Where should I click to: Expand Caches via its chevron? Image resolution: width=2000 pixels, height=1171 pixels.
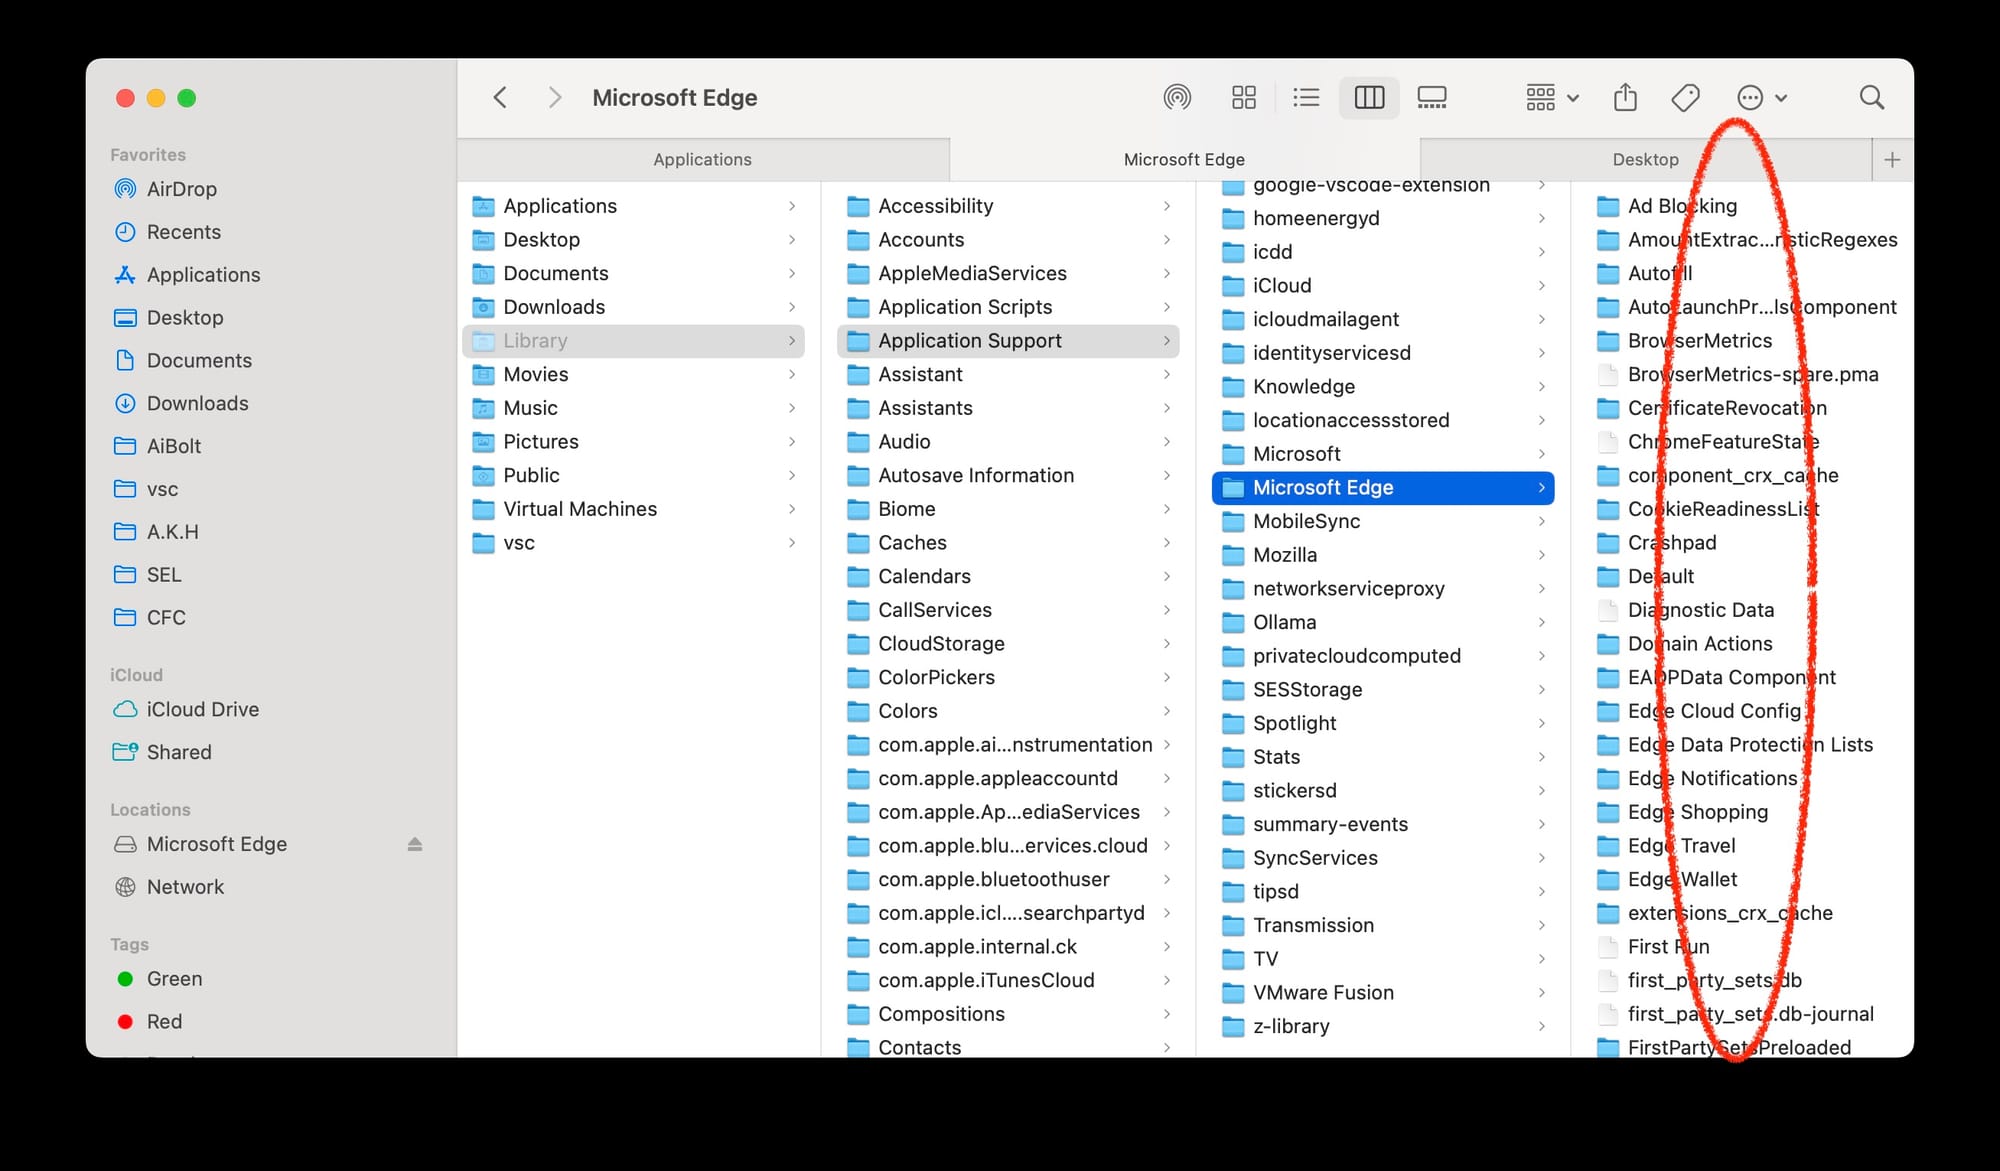pyautogui.click(x=1166, y=543)
